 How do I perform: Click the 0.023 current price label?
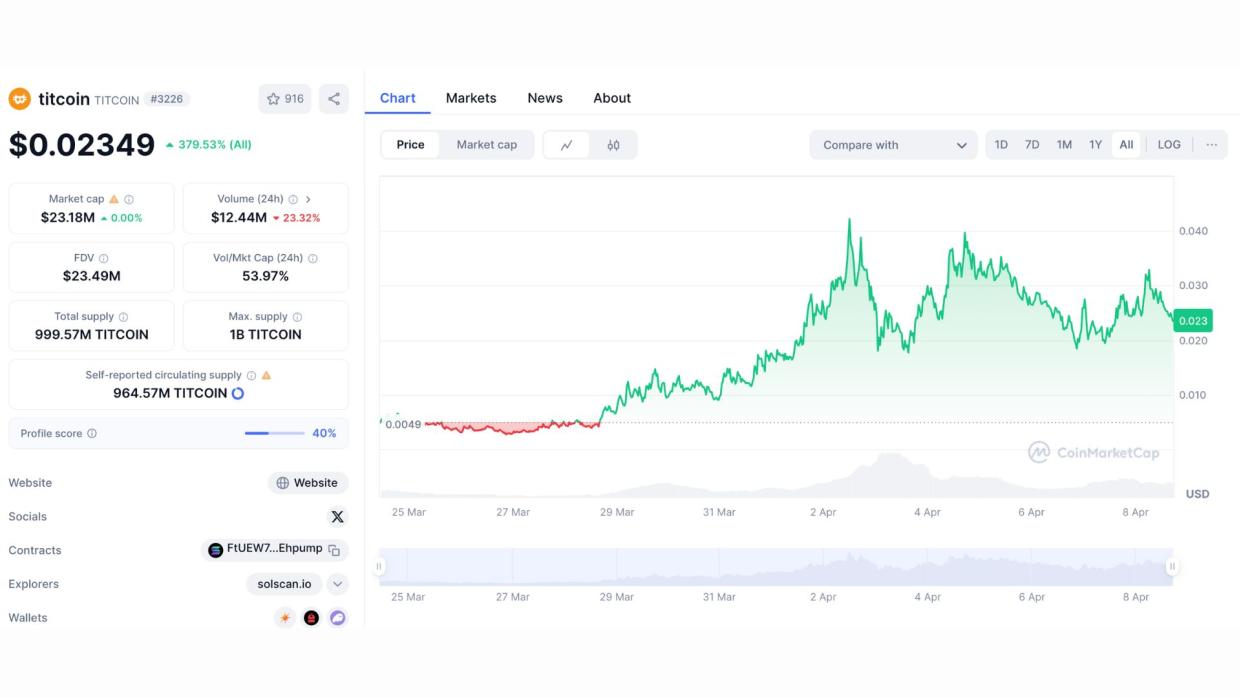click(1194, 321)
